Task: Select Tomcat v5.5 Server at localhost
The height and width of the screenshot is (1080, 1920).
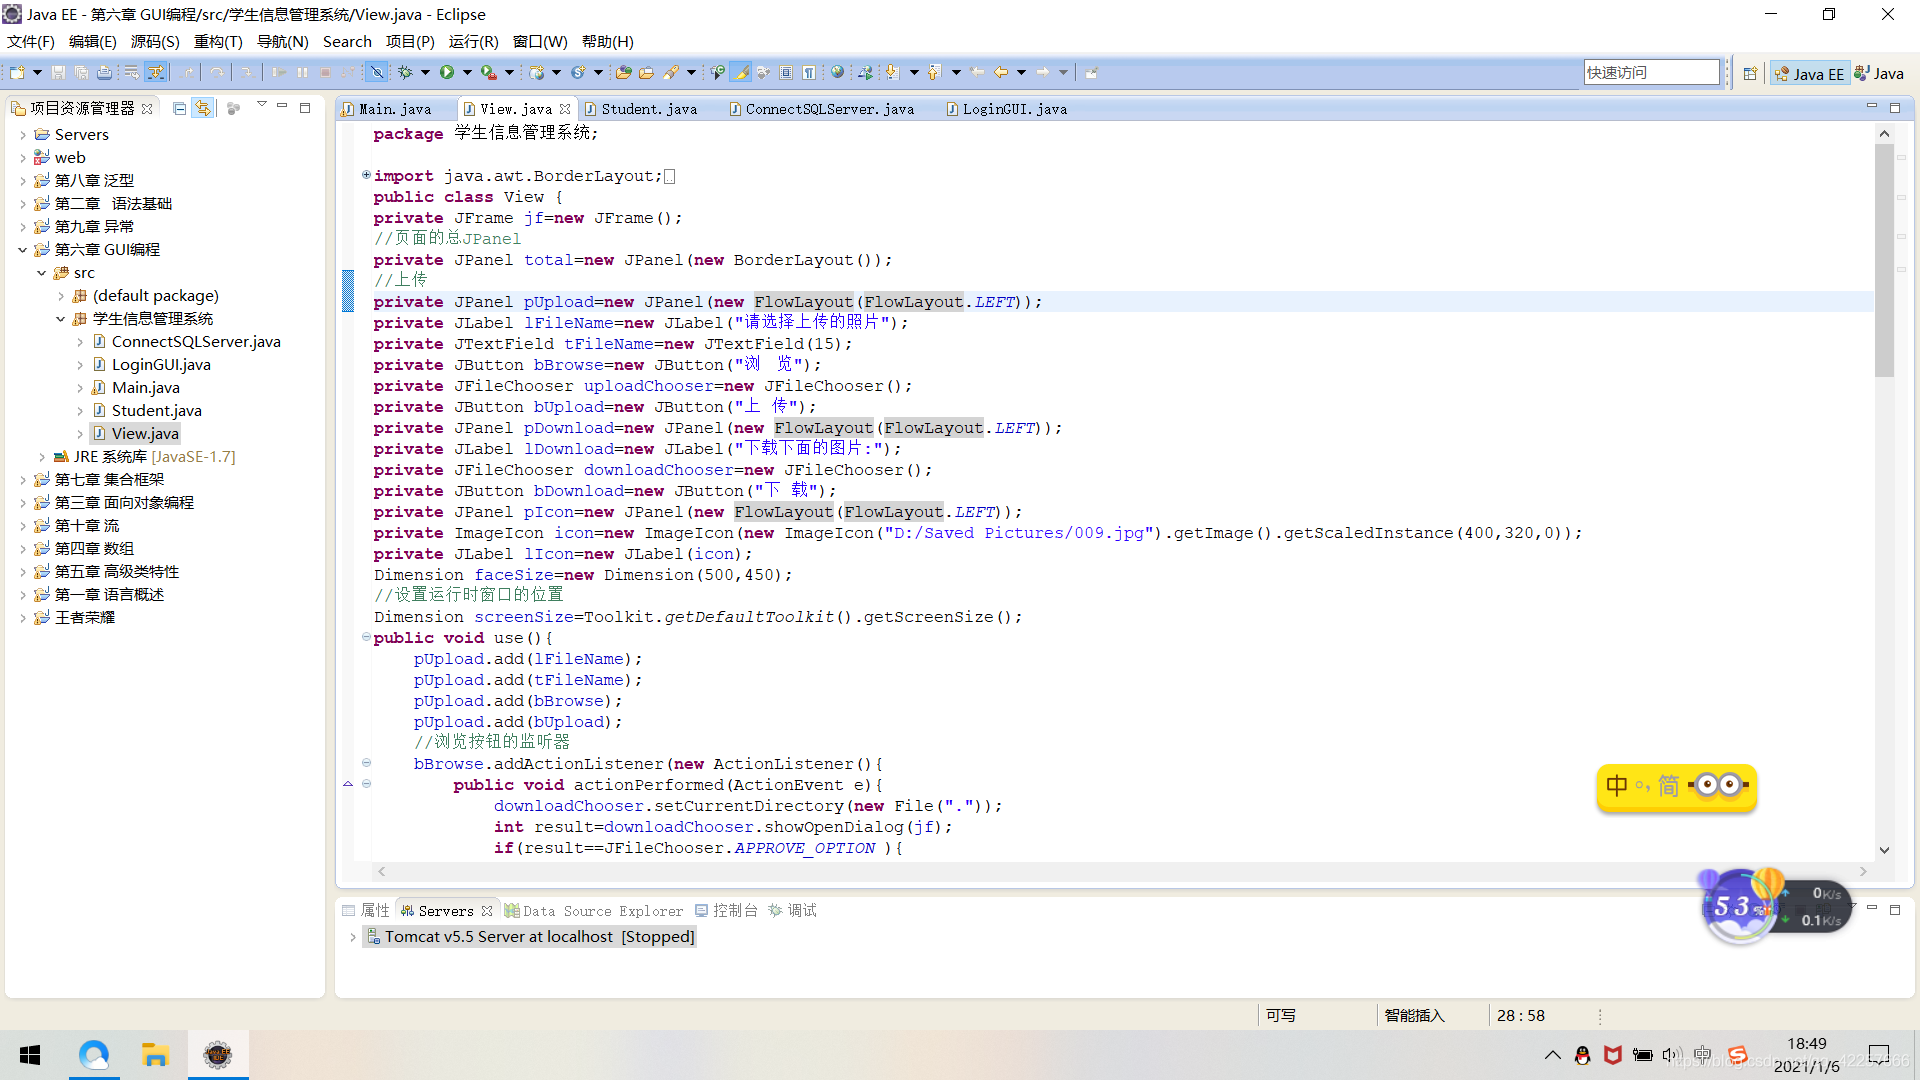Action: tap(538, 936)
